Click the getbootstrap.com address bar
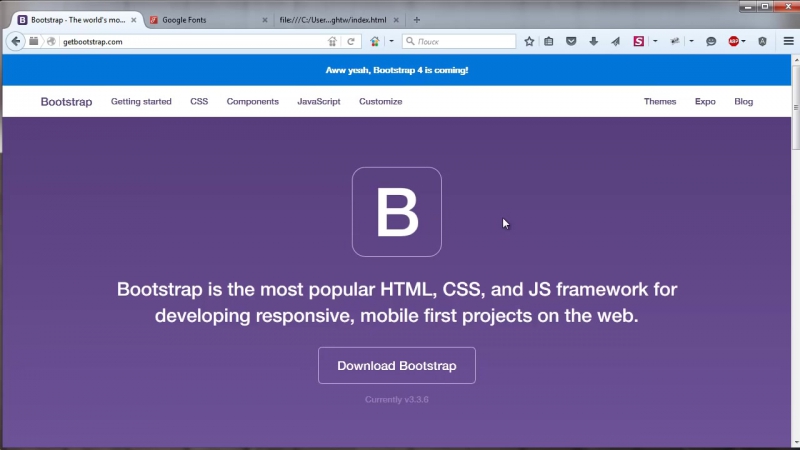 coord(194,41)
